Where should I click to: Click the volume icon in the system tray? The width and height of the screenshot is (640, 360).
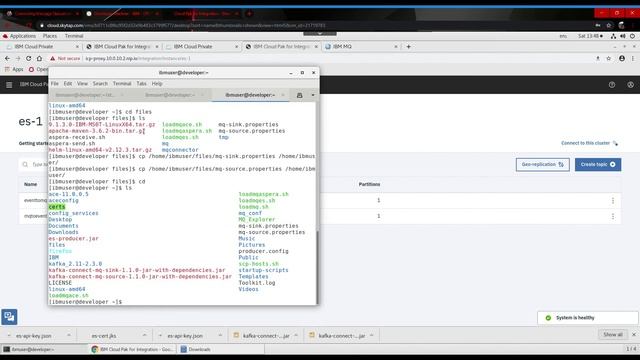coord(623,36)
